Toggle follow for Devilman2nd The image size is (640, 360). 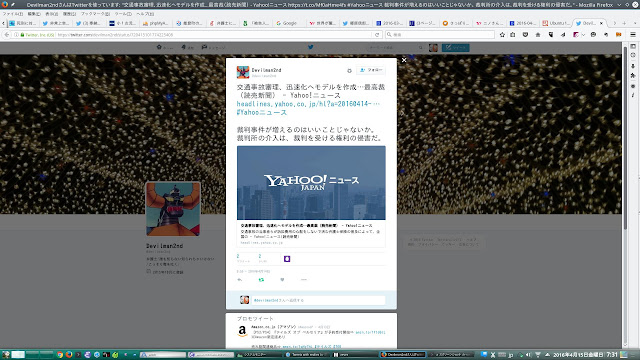371,70
